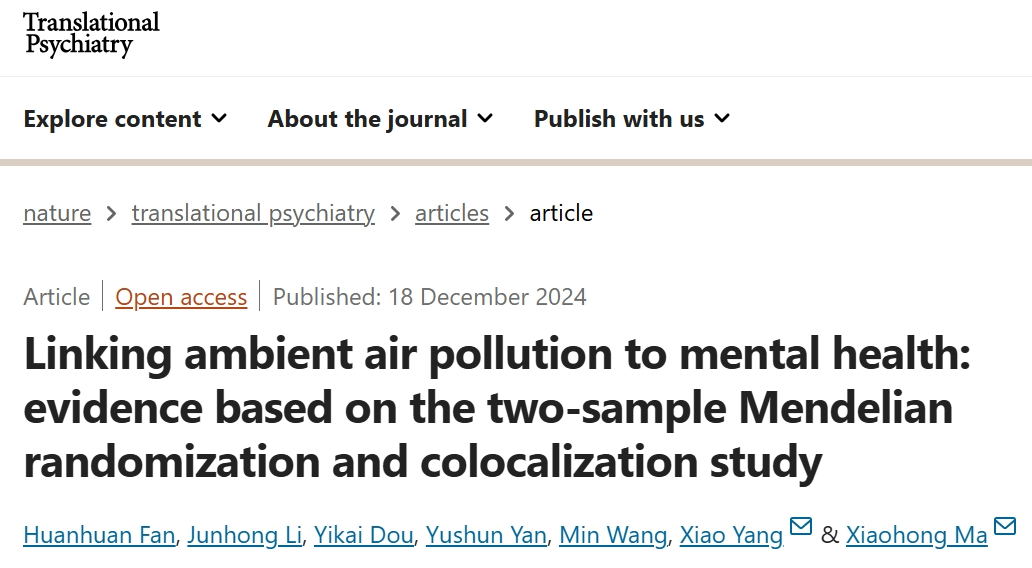The height and width of the screenshot is (568, 1032).
Task: Go to the nature breadcrumb link
Action: (x=57, y=213)
